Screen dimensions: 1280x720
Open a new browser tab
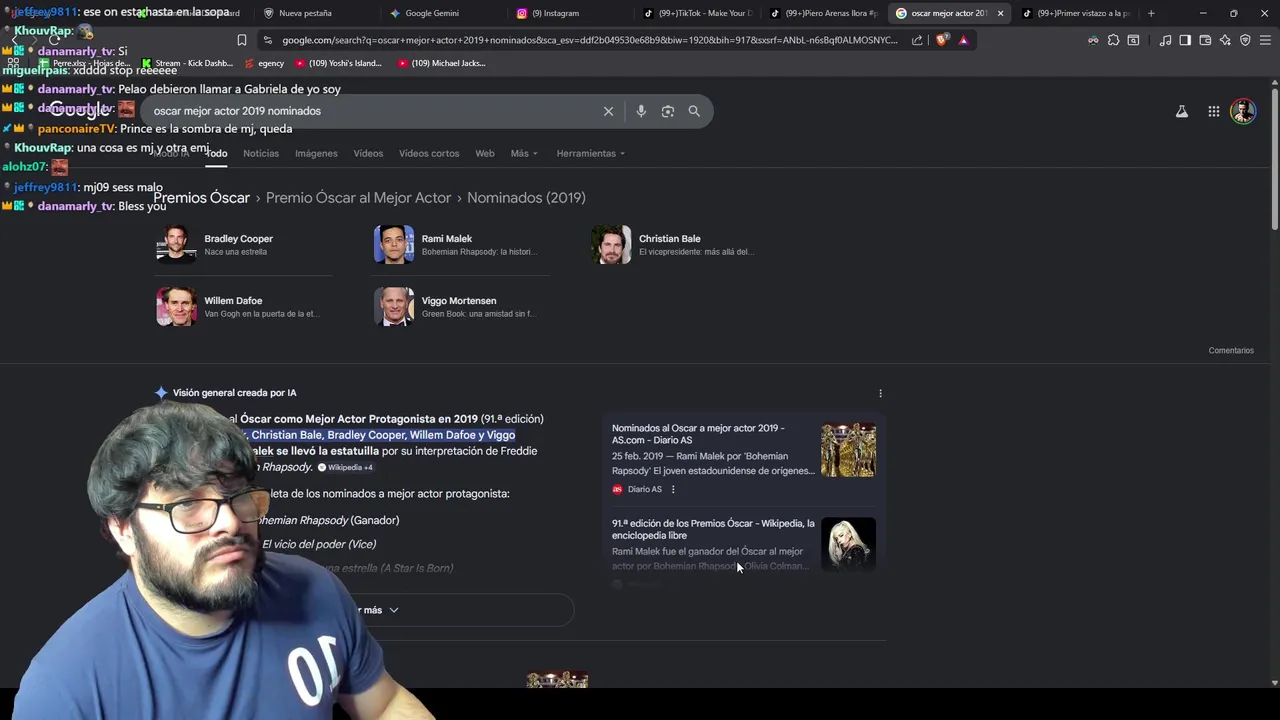pyautogui.click(x=1151, y=13)
